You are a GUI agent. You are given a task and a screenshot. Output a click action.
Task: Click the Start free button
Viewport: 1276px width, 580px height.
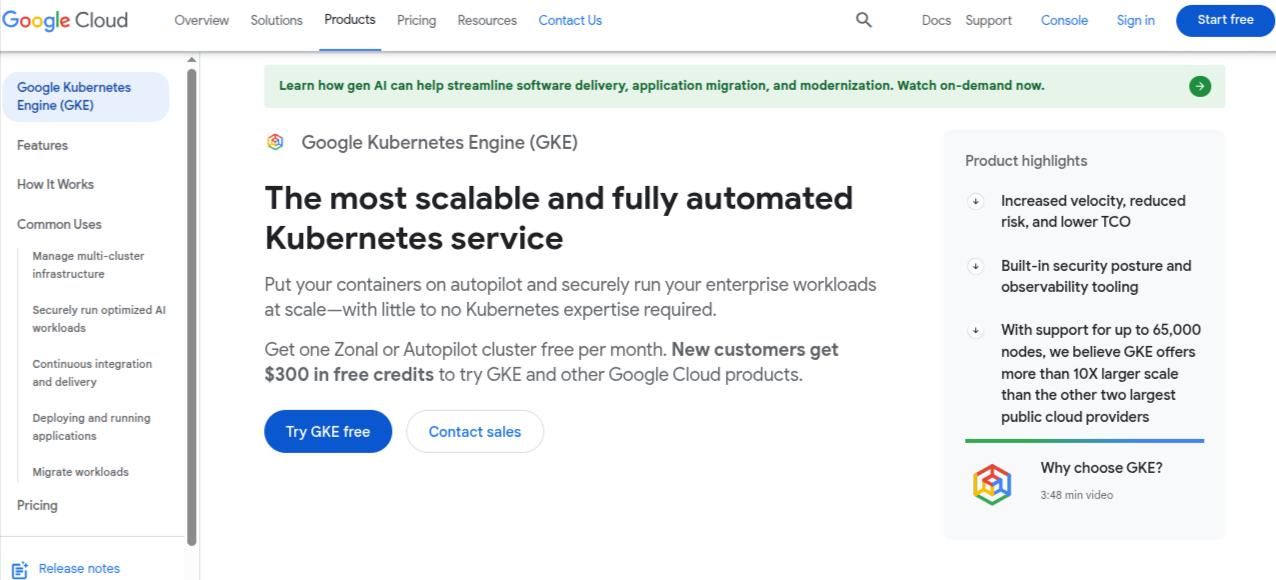1225,20
